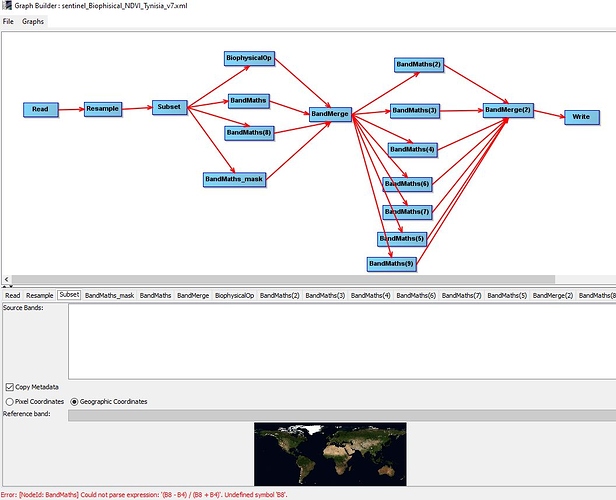Select the Subset node in the graph
The height and width of the screenshot is (500, 616).
click(169, 107)
